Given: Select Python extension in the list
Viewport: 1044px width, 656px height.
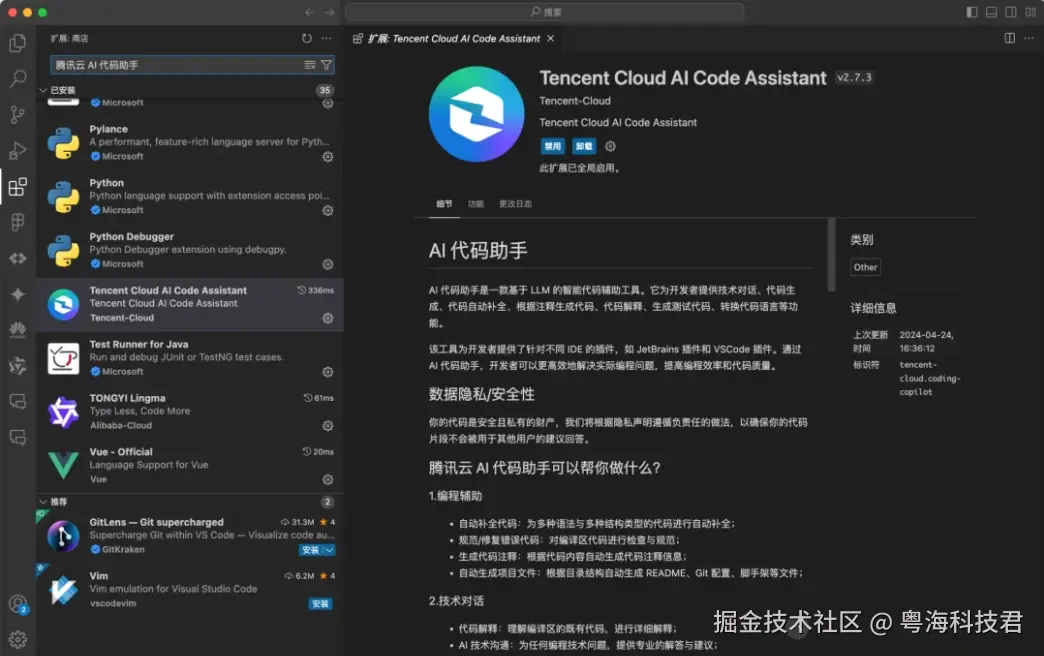Looking at the screenshot, I should 190,196.
